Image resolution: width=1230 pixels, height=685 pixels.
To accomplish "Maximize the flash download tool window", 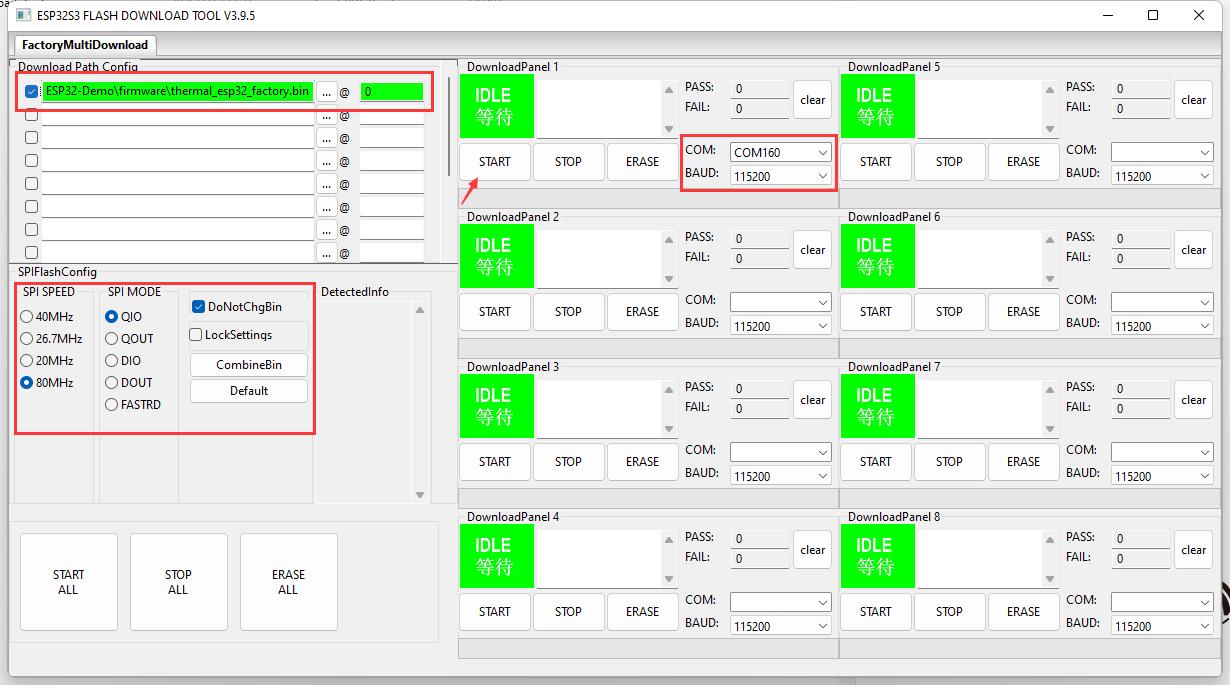I will pyautogui.click(x=1153, y=15).
